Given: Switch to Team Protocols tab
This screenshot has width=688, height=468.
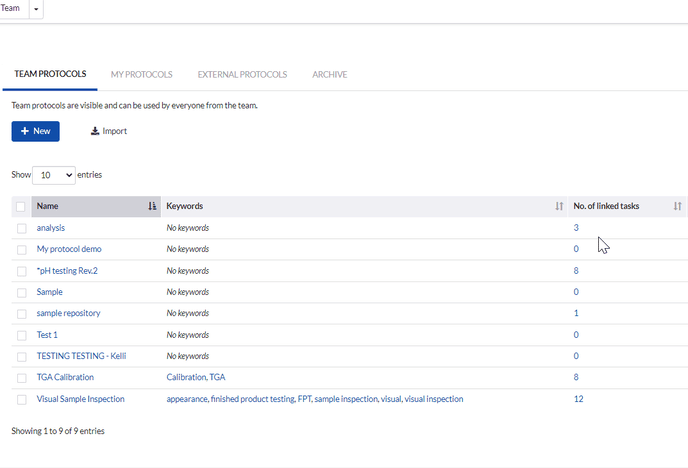Looking at the screenshot, I should (x=50, y=74).
